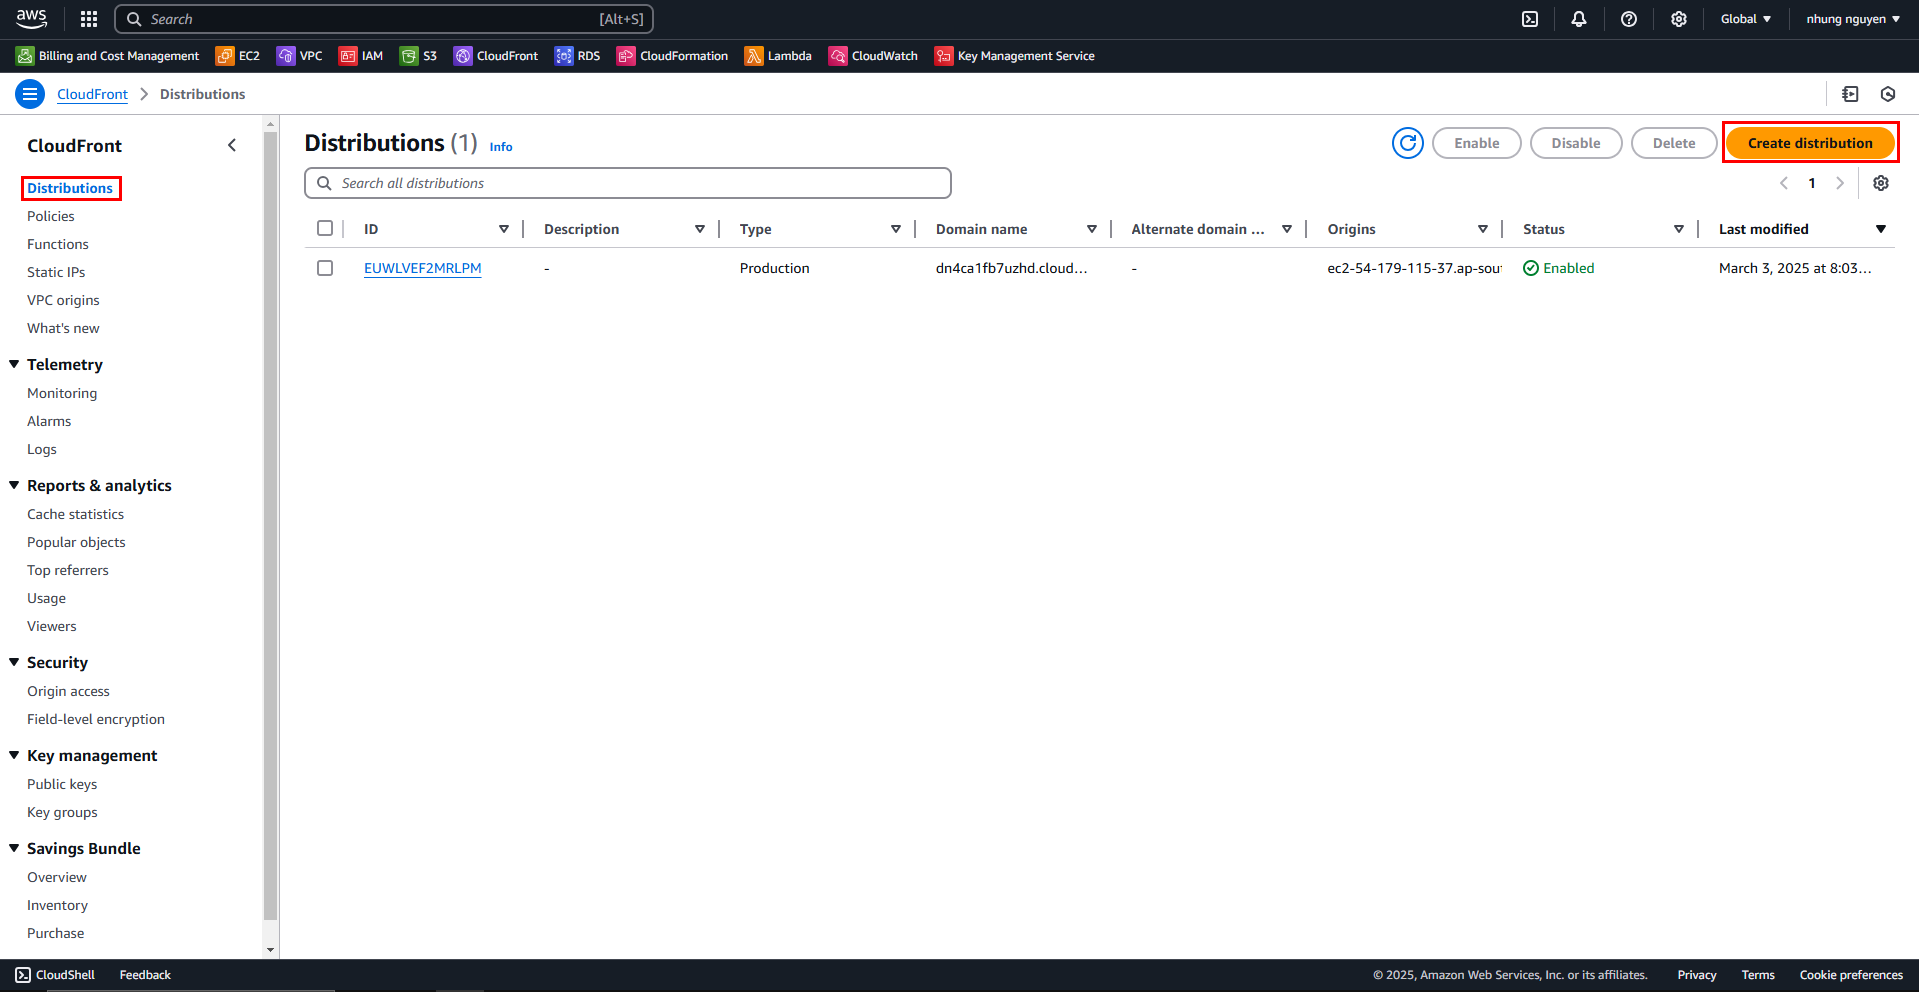Screen dimensions: 1919x992
Task: Open the VPC service shortcut
Action: 300,56
